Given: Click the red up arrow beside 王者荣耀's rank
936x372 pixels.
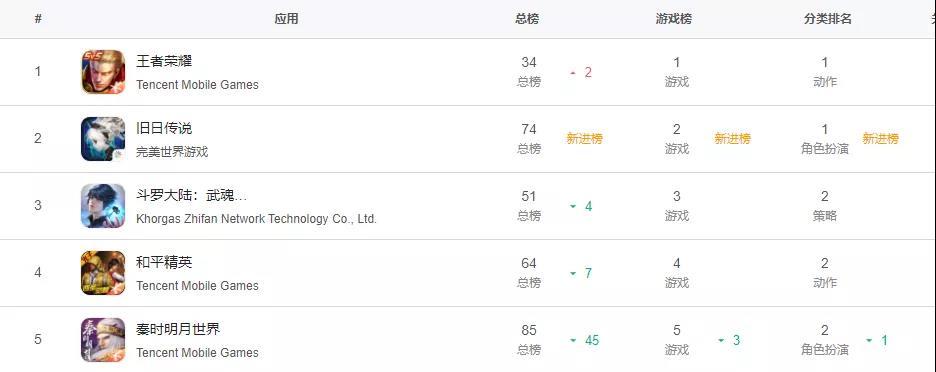Looking at the screenshot, I should tap(573, 73).
